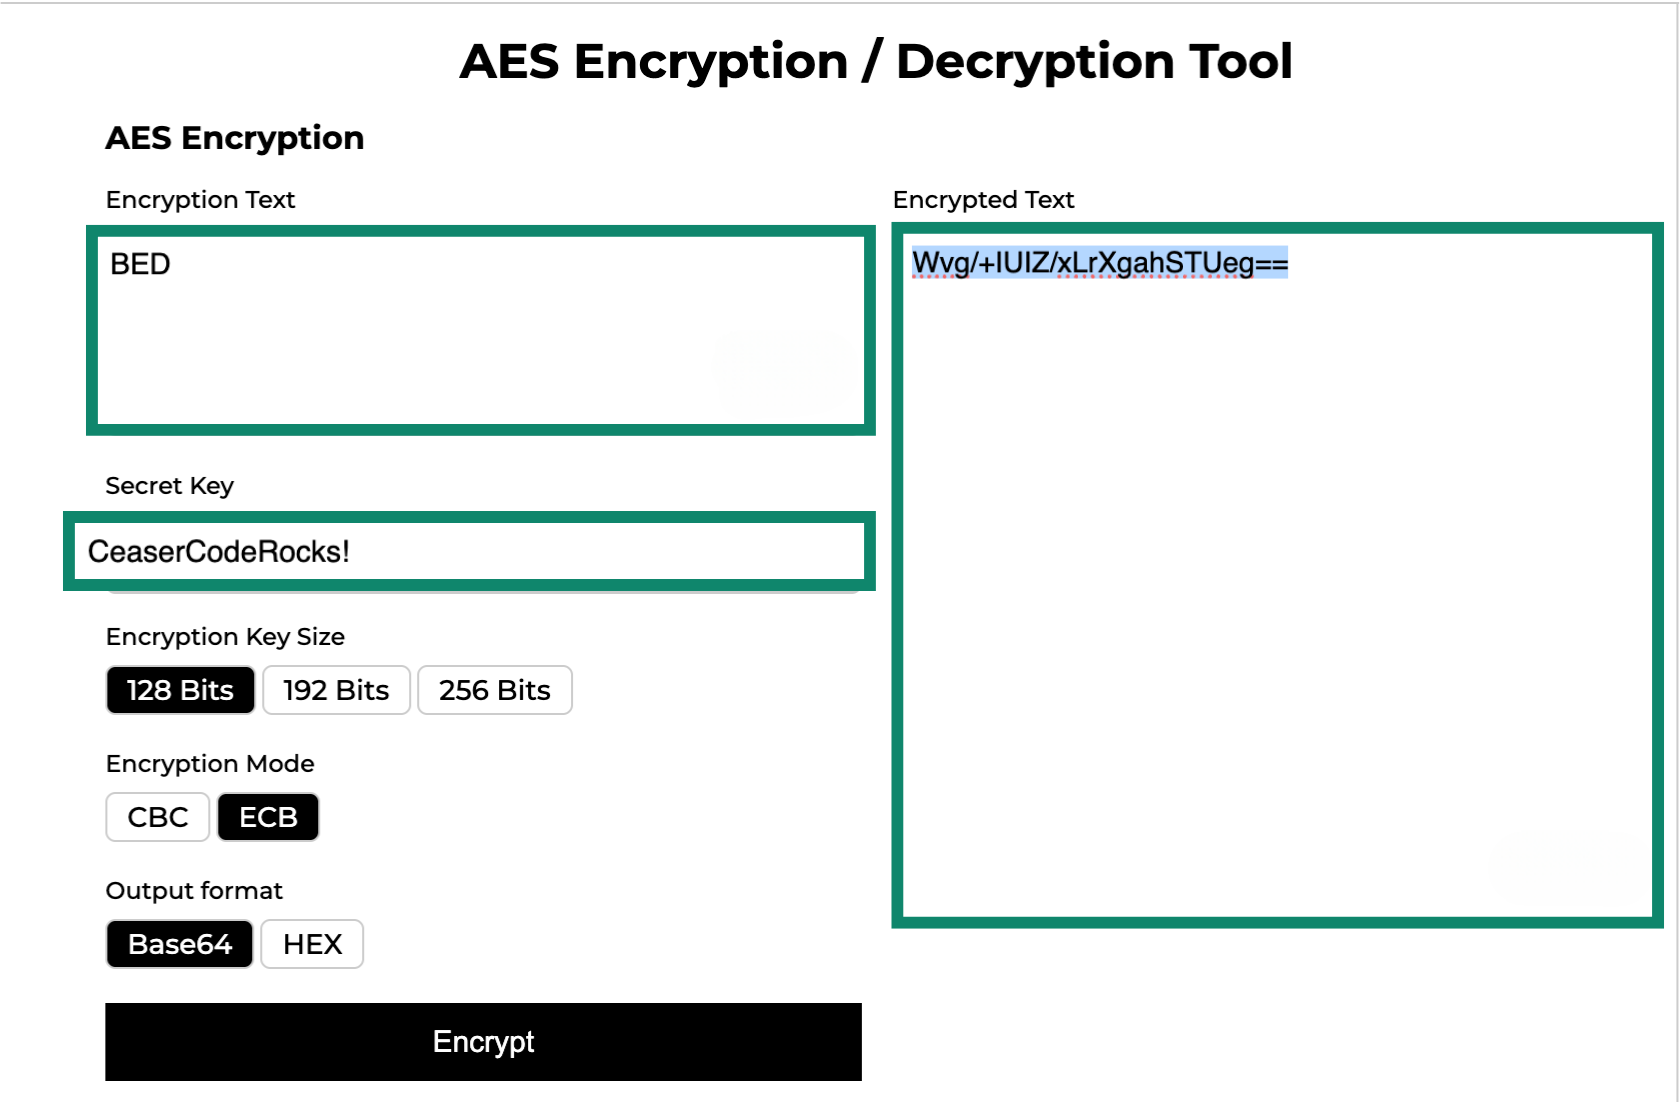
Task: Click the Secret Key field containing CeaserCodeRocks!
Action: [x=465, y=551]
